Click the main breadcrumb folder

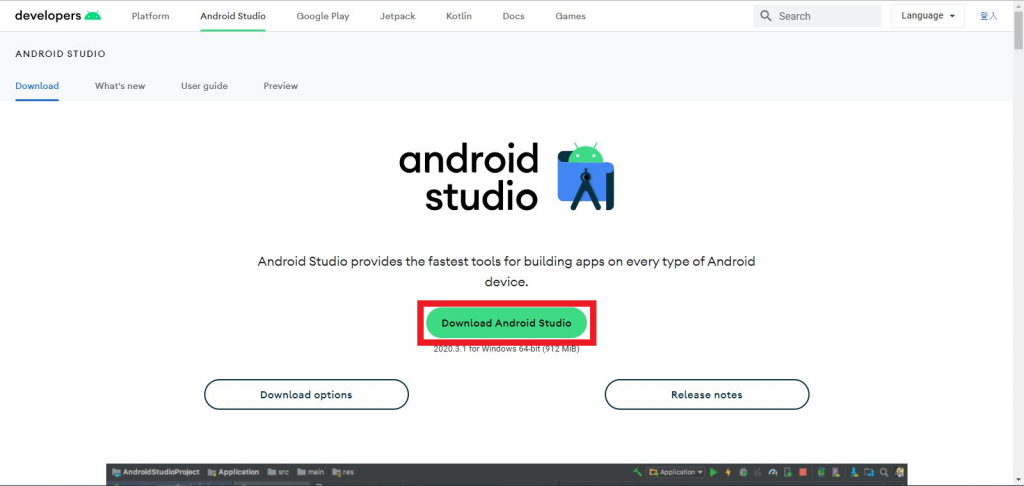[311, 472]
